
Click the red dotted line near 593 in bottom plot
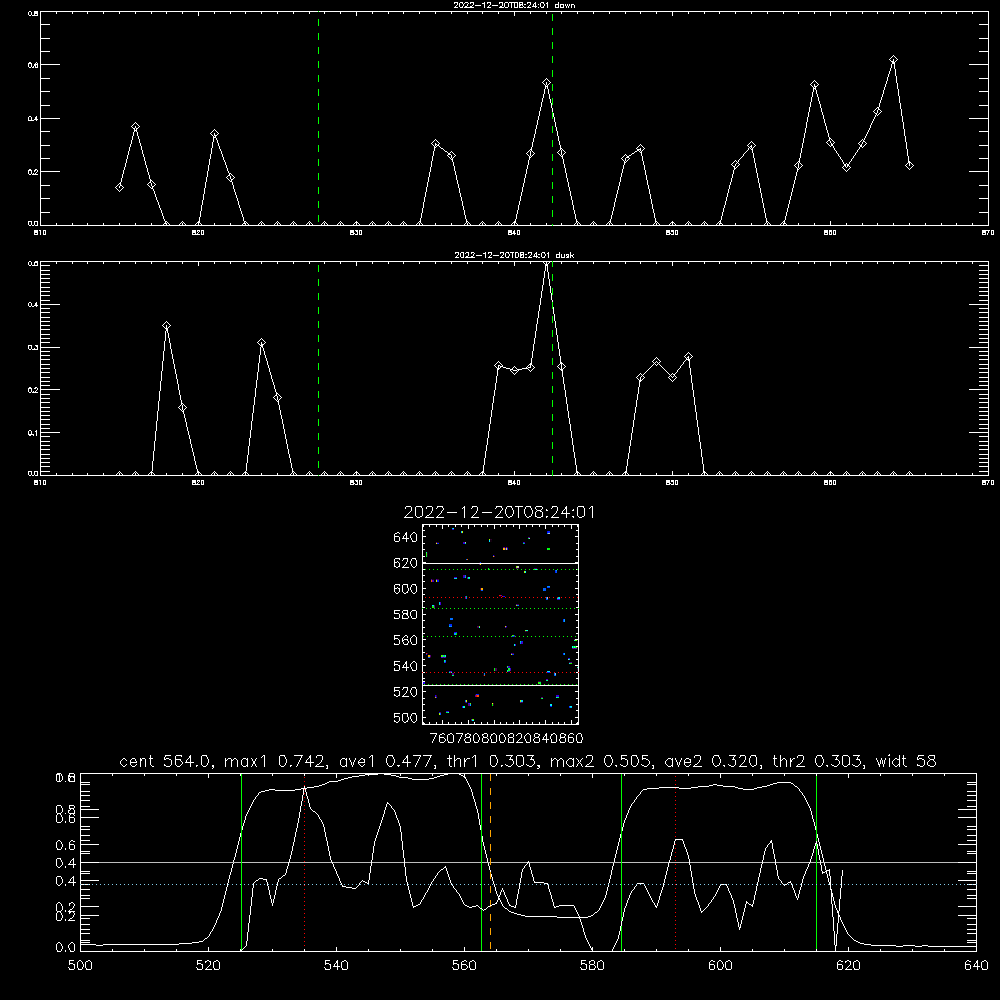(x=675, y=861)
